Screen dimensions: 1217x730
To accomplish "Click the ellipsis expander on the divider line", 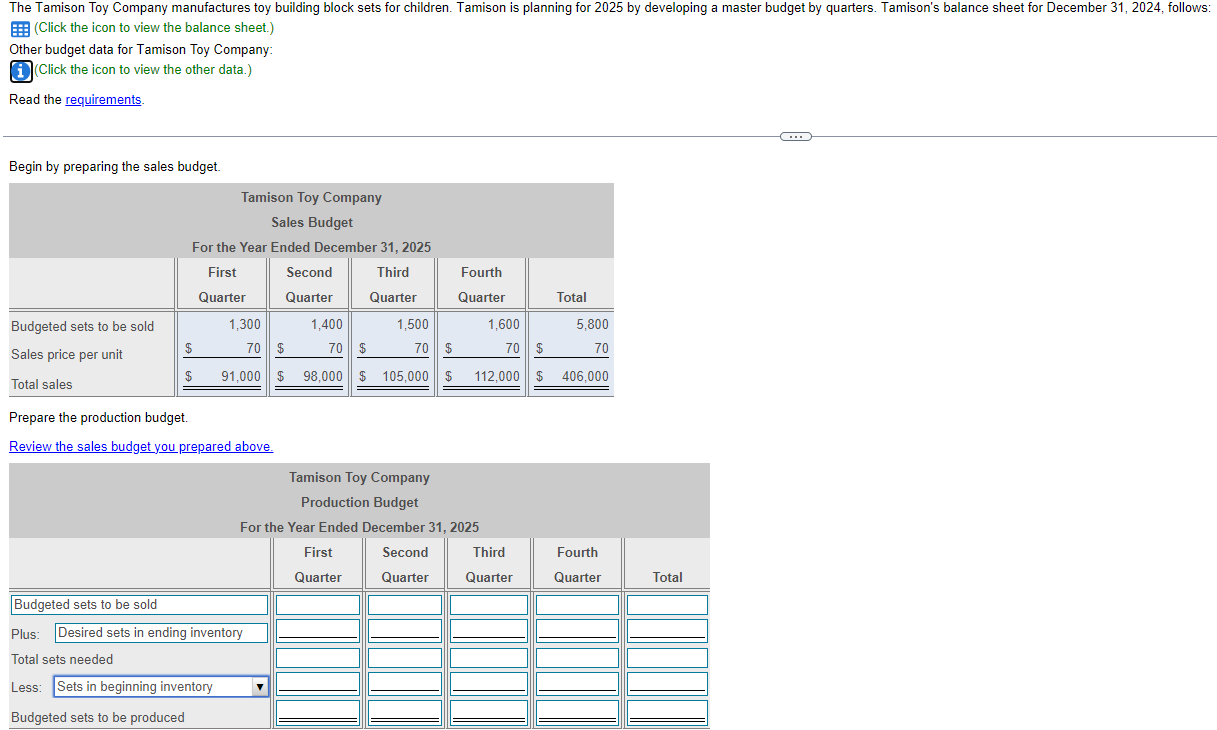I will [796, 136].
